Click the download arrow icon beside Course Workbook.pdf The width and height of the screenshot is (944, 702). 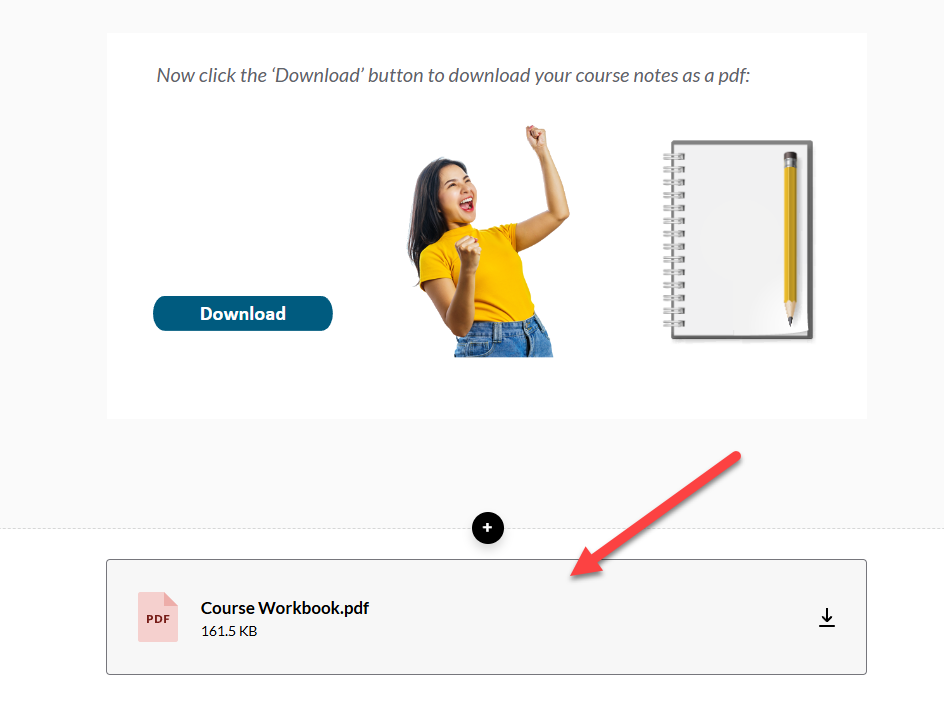[827, 617]
